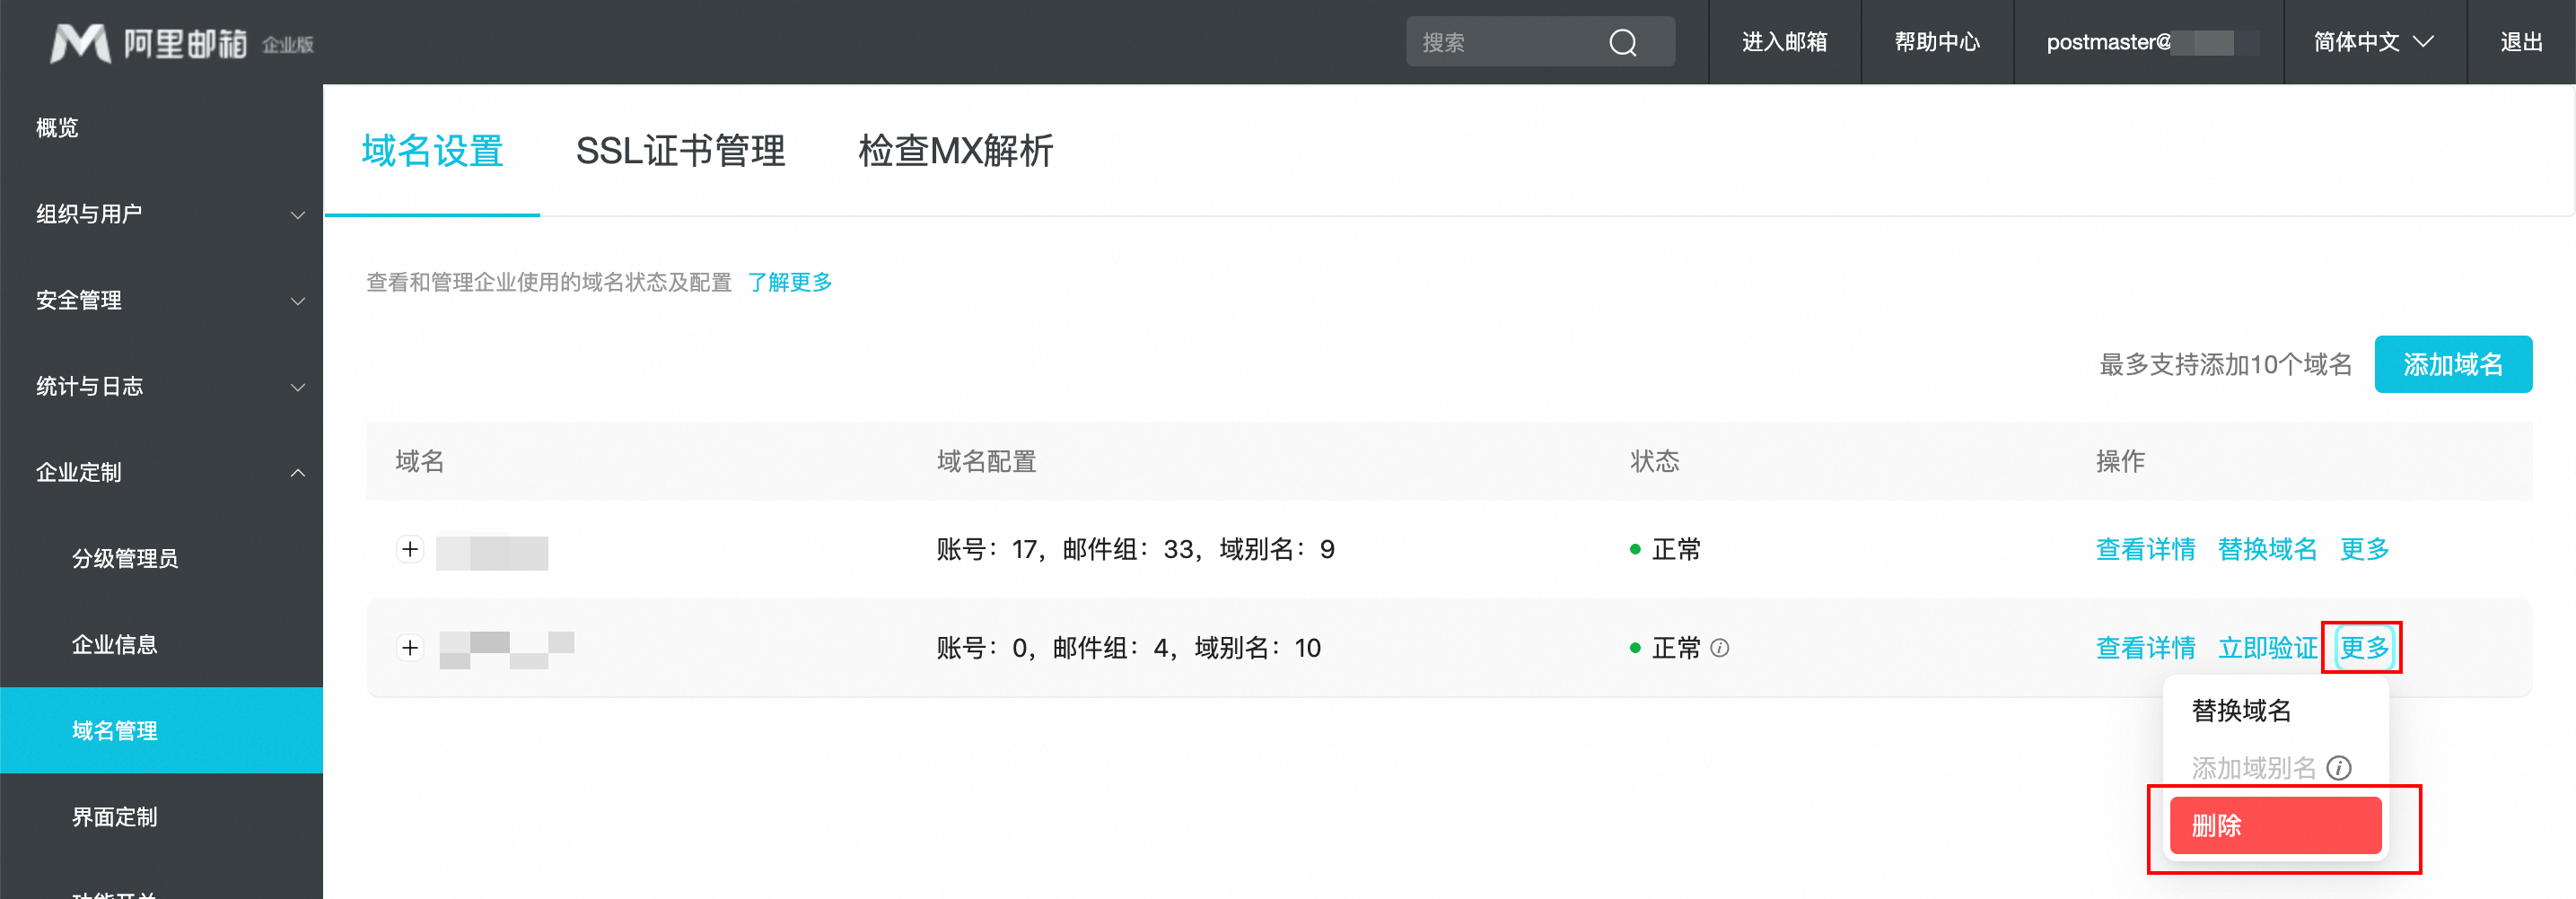Click info icon next to second row status

1719,648
